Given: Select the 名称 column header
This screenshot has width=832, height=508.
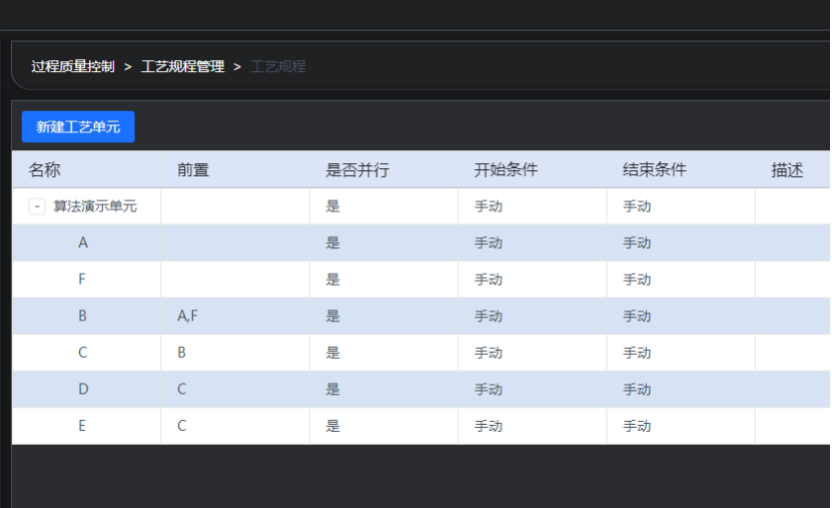Looking at the screenshot, I should (x=45, y=170).
